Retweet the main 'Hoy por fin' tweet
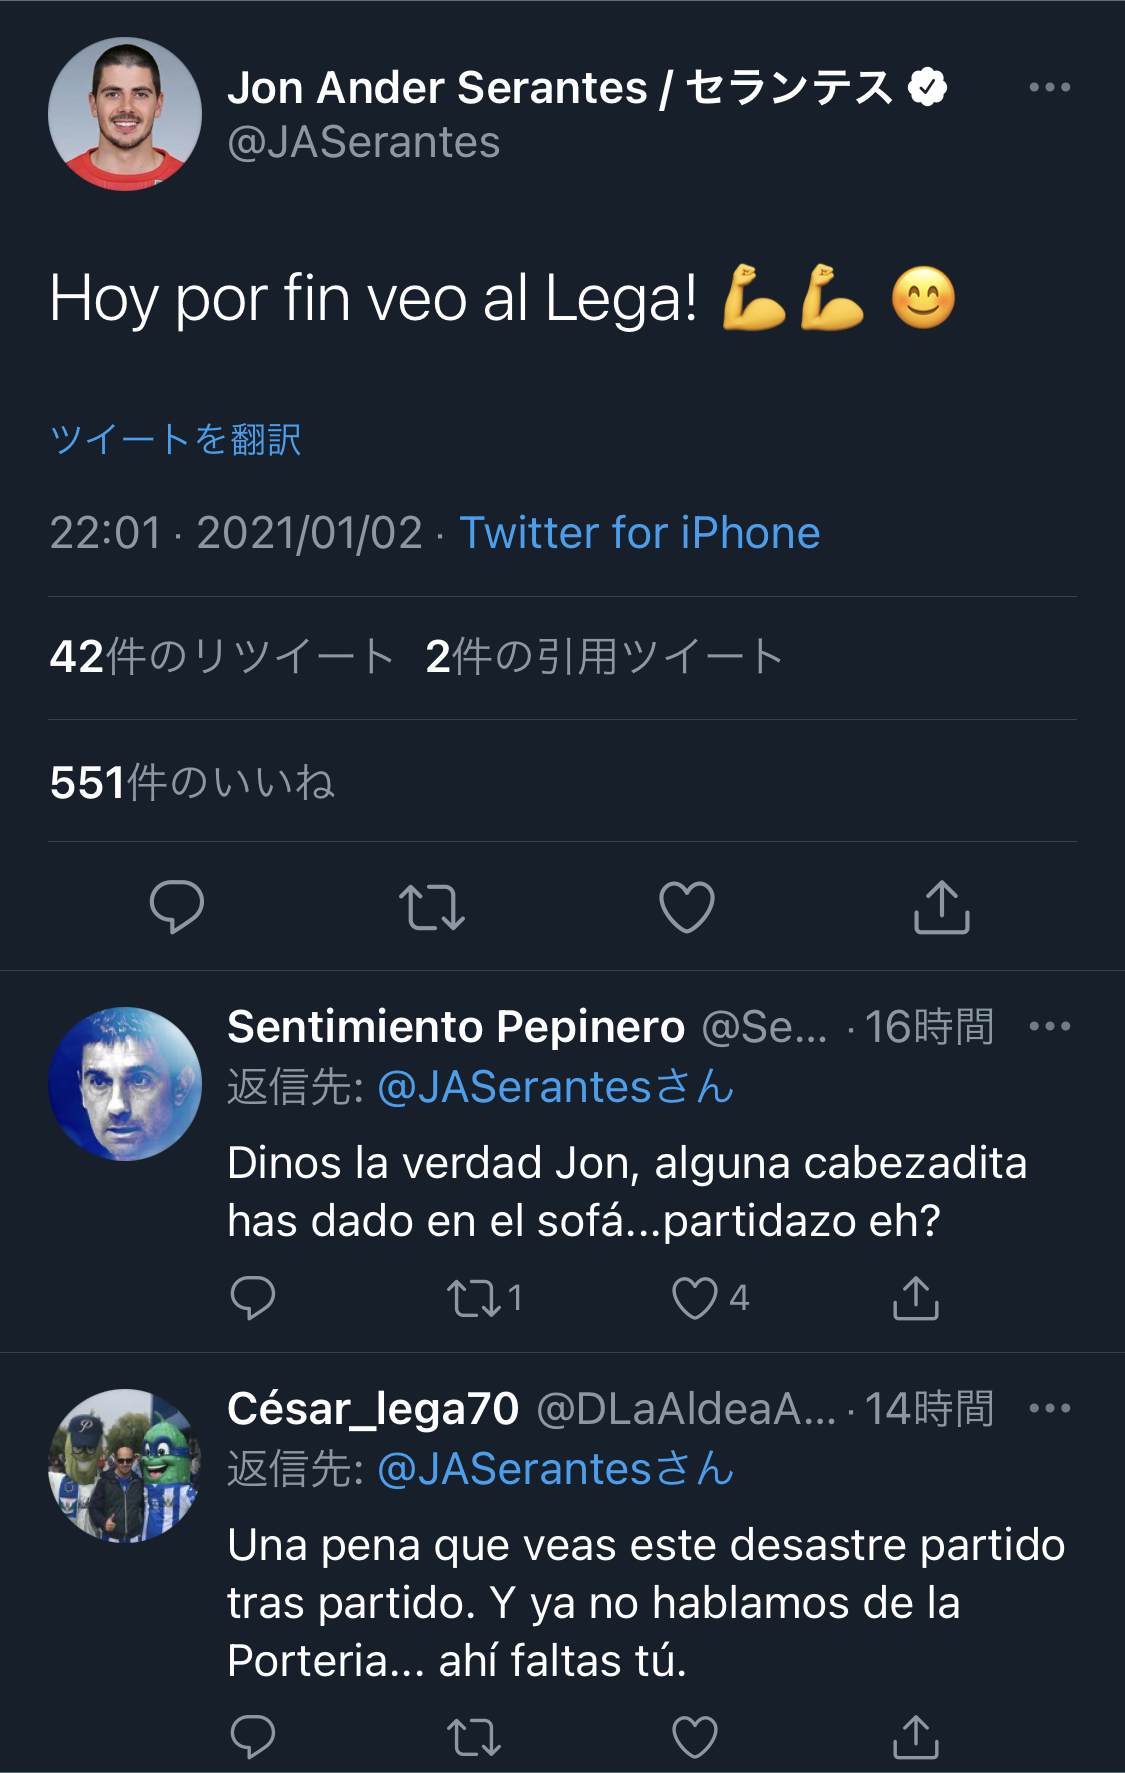Viewport: 1125px width, 1773px height. pos(431,907)
